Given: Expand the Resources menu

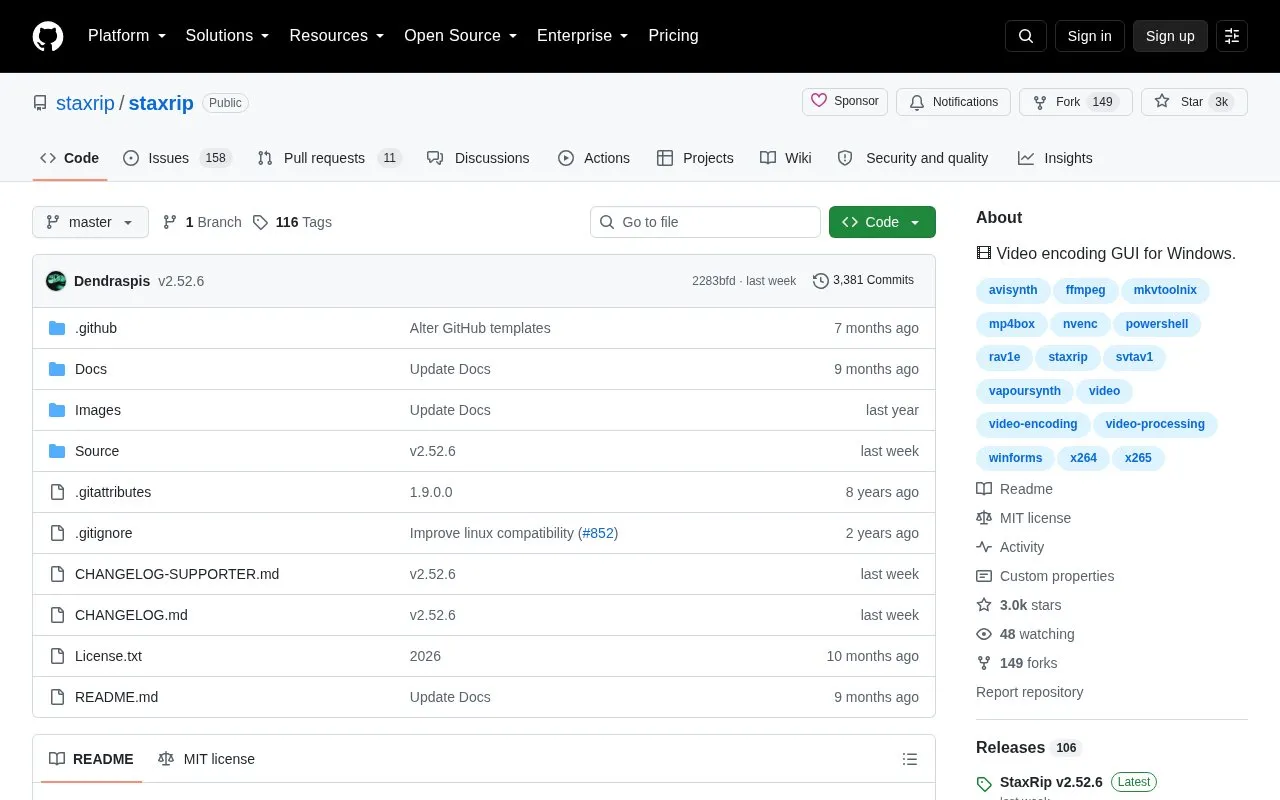Looking at the screenshot, I should pyautogui.click(x=337, y=36).
